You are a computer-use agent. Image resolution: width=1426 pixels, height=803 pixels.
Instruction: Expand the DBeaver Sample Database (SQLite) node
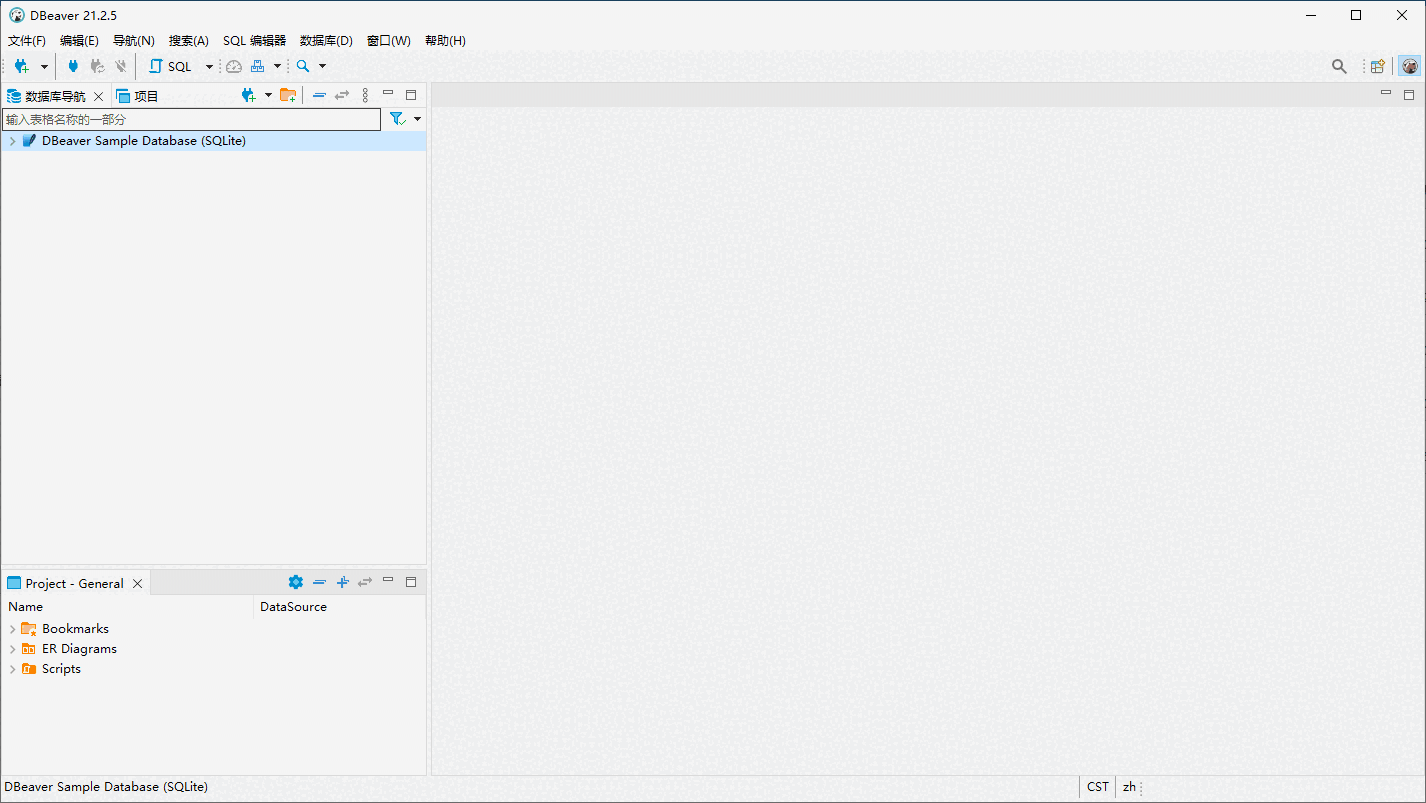coord(12,141)
